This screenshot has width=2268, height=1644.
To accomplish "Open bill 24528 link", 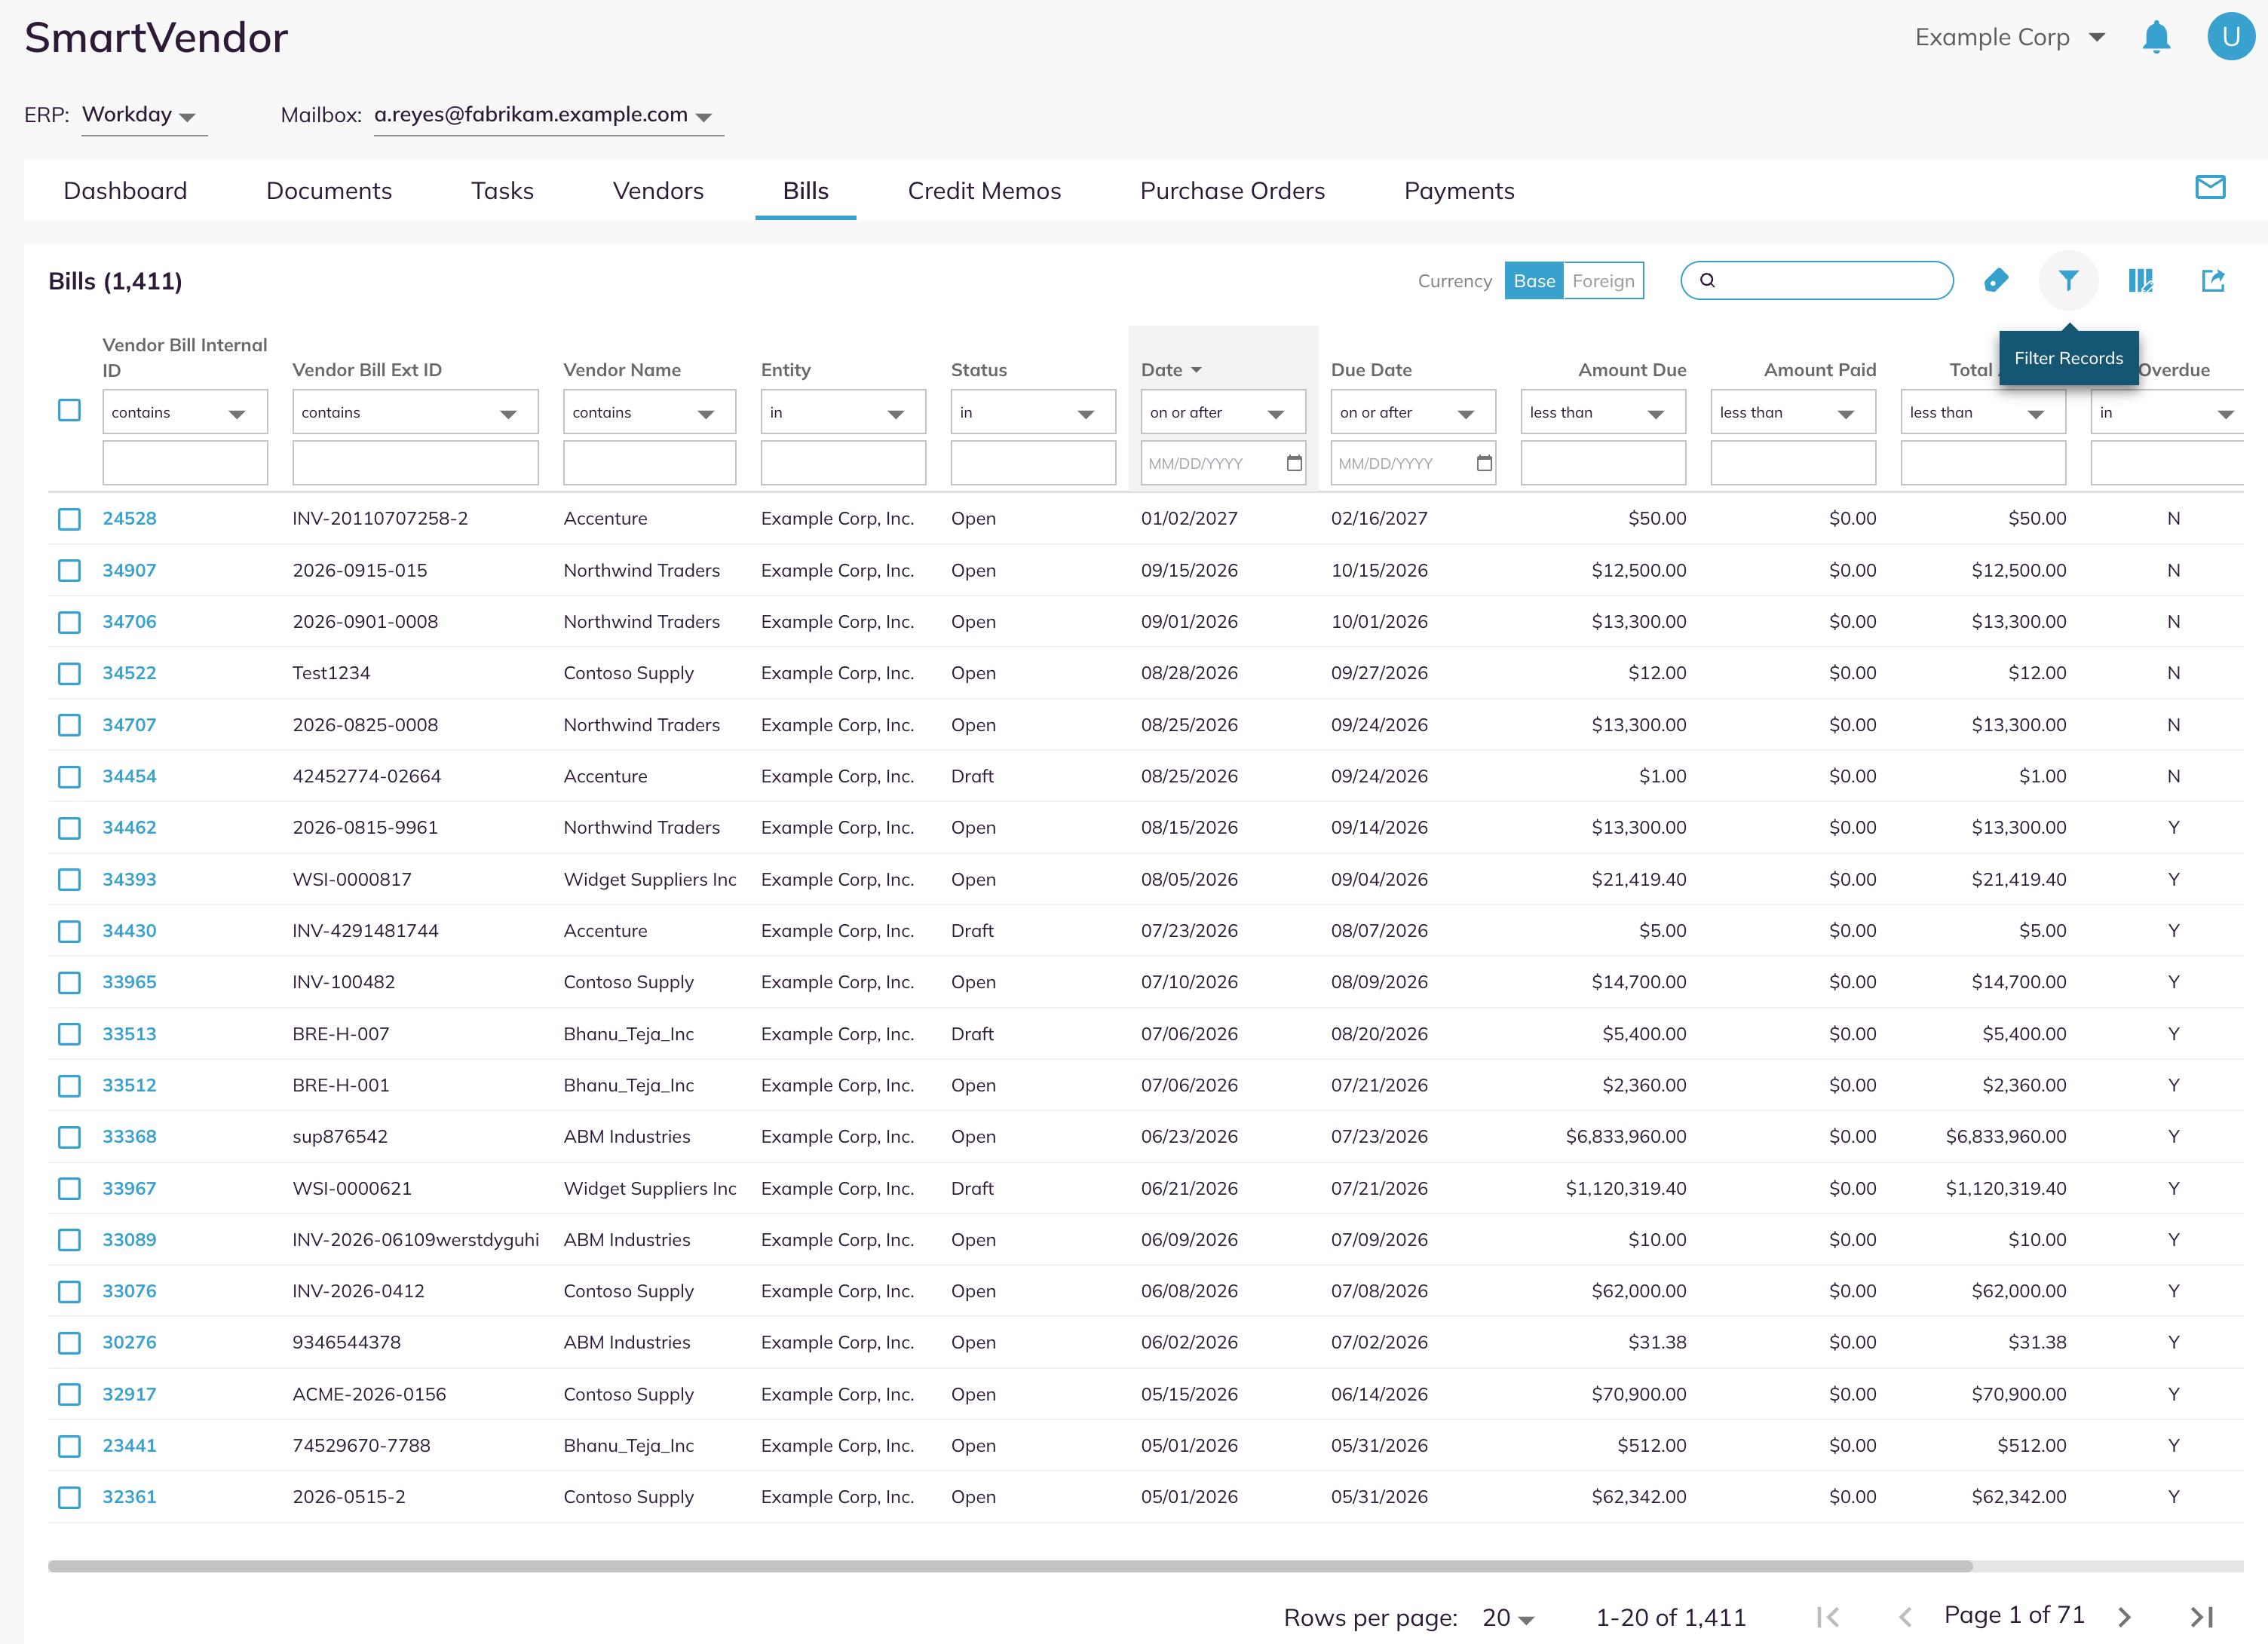I will 130,518.
